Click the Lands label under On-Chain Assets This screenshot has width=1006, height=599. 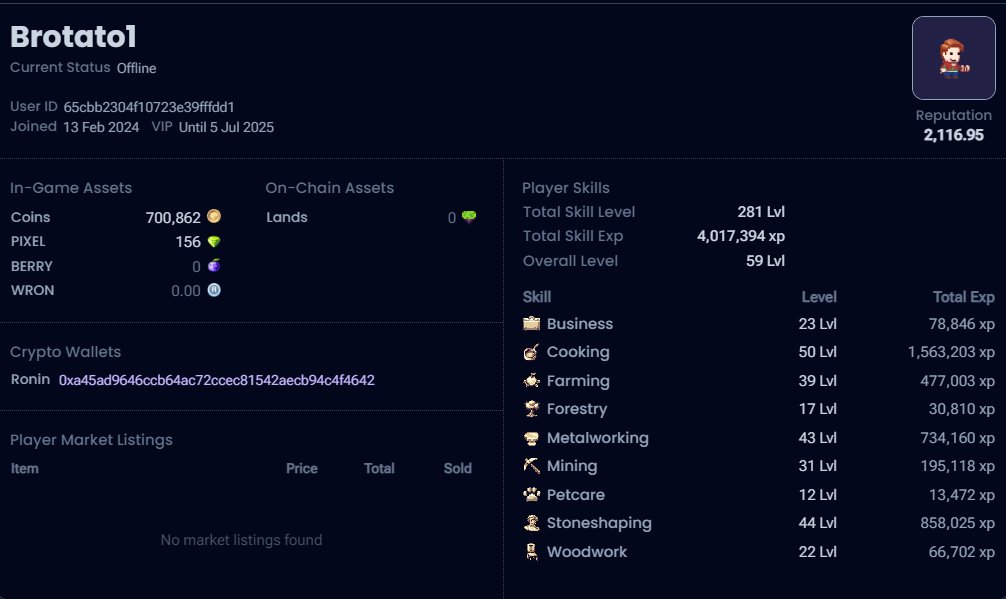(x=287, y=217)
